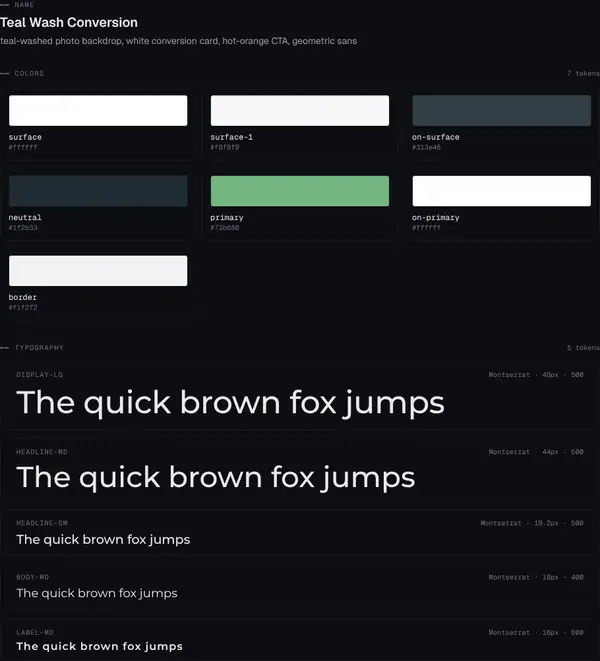This screenshot has height=661, width=600.
Task: Click the LABEL-MD type label
Action: pyautogui.click(x=35, y=632)
